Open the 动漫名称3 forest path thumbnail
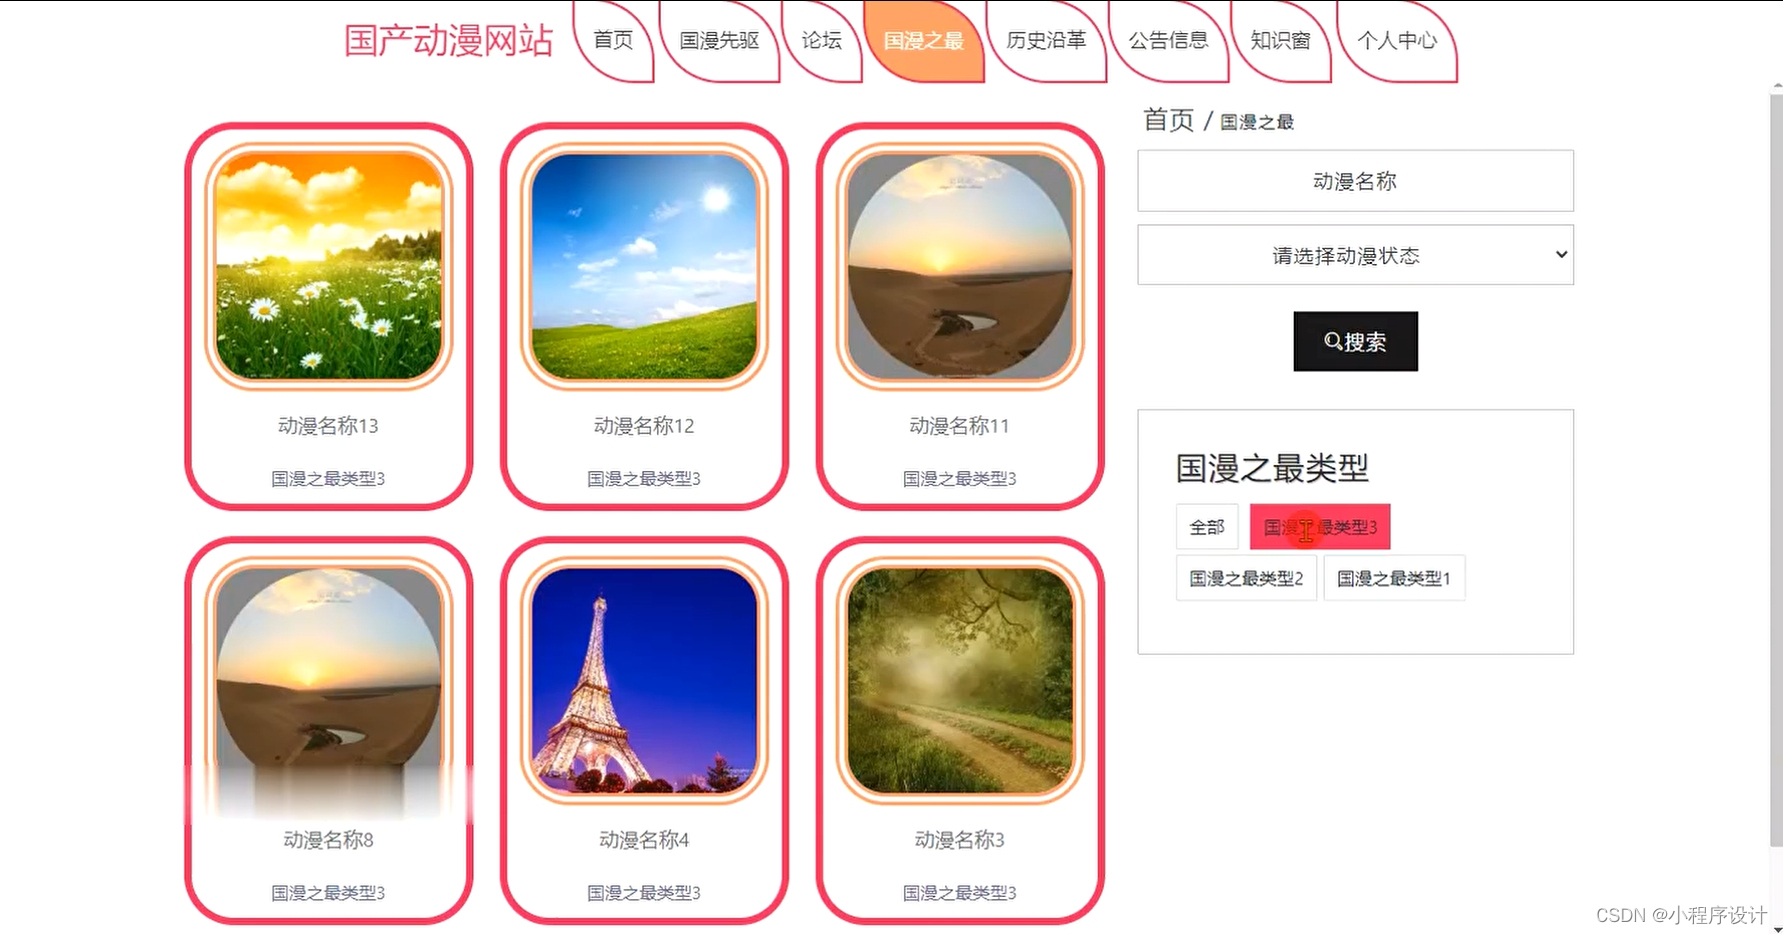The height and width of the screenshot is (934, 1783). (x=960, y=680)
